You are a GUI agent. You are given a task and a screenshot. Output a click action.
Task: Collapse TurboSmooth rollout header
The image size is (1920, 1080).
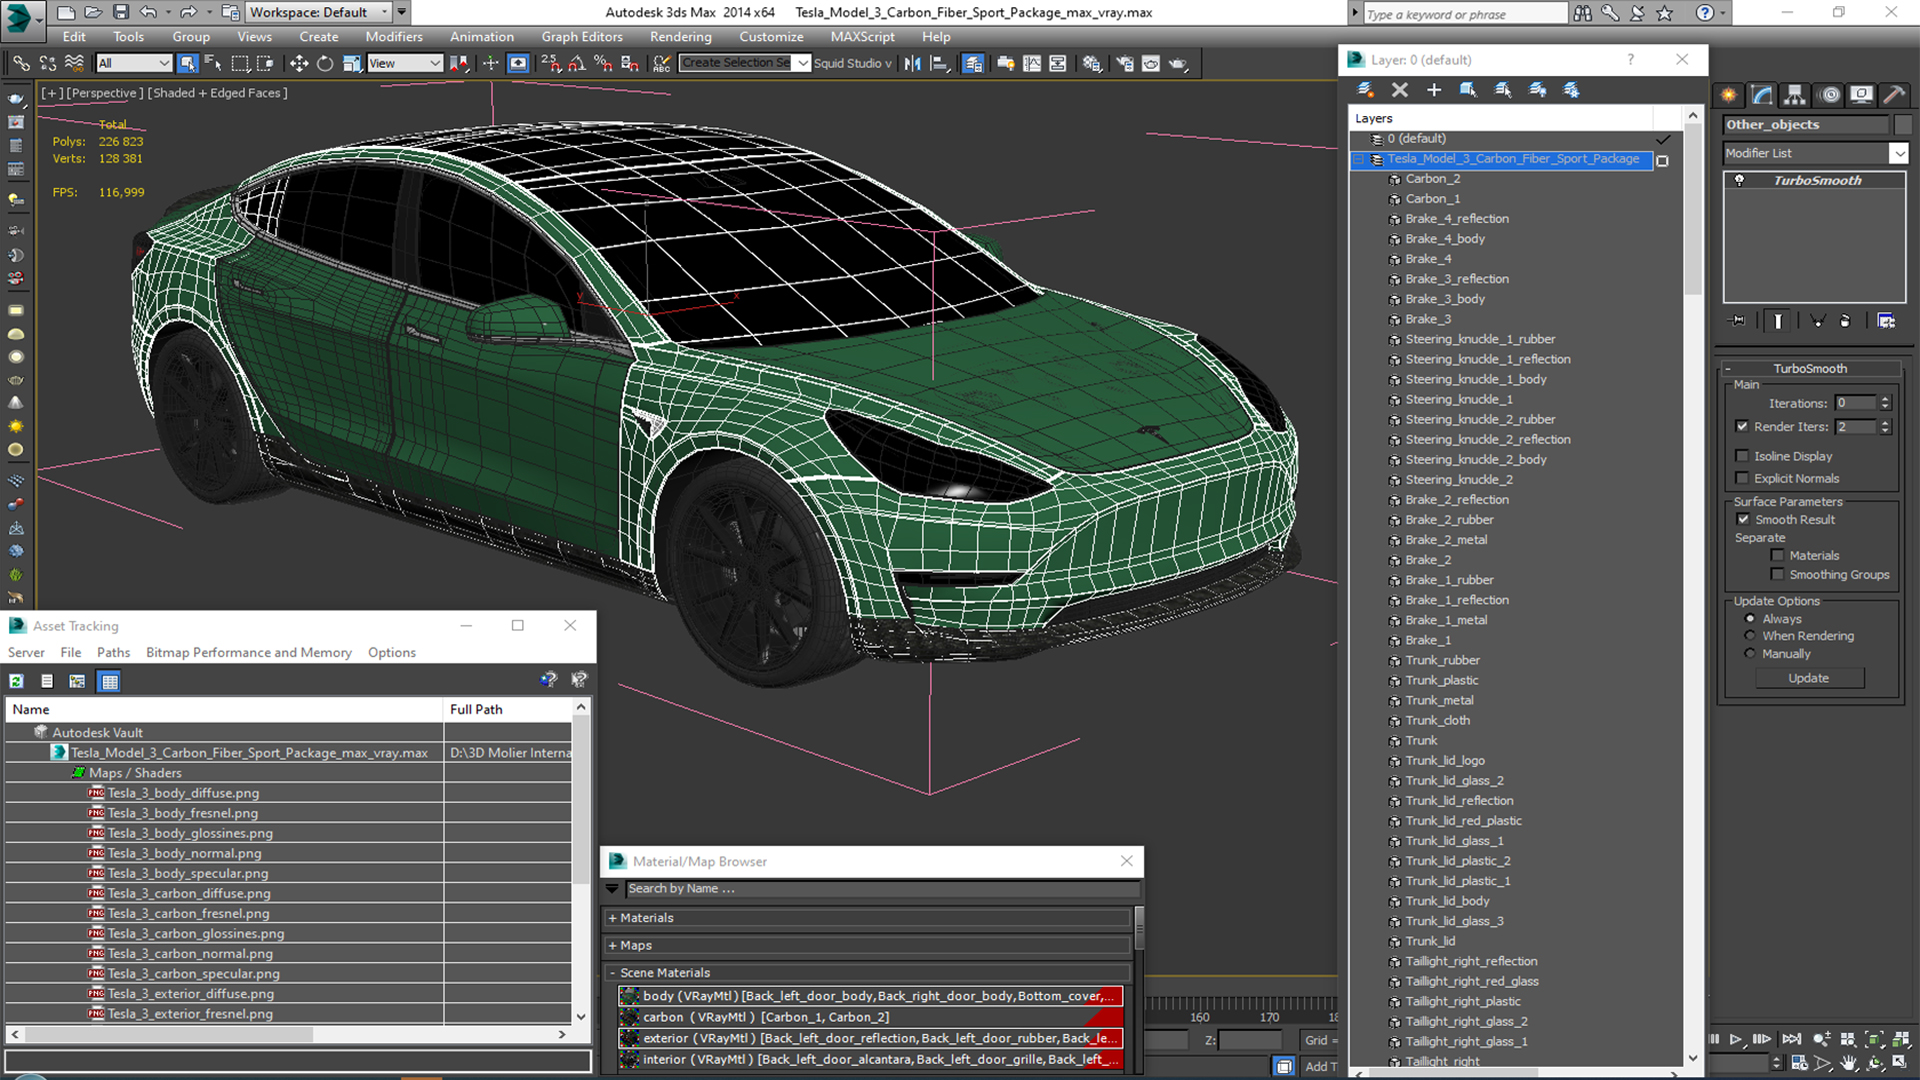click(1810, 368)
